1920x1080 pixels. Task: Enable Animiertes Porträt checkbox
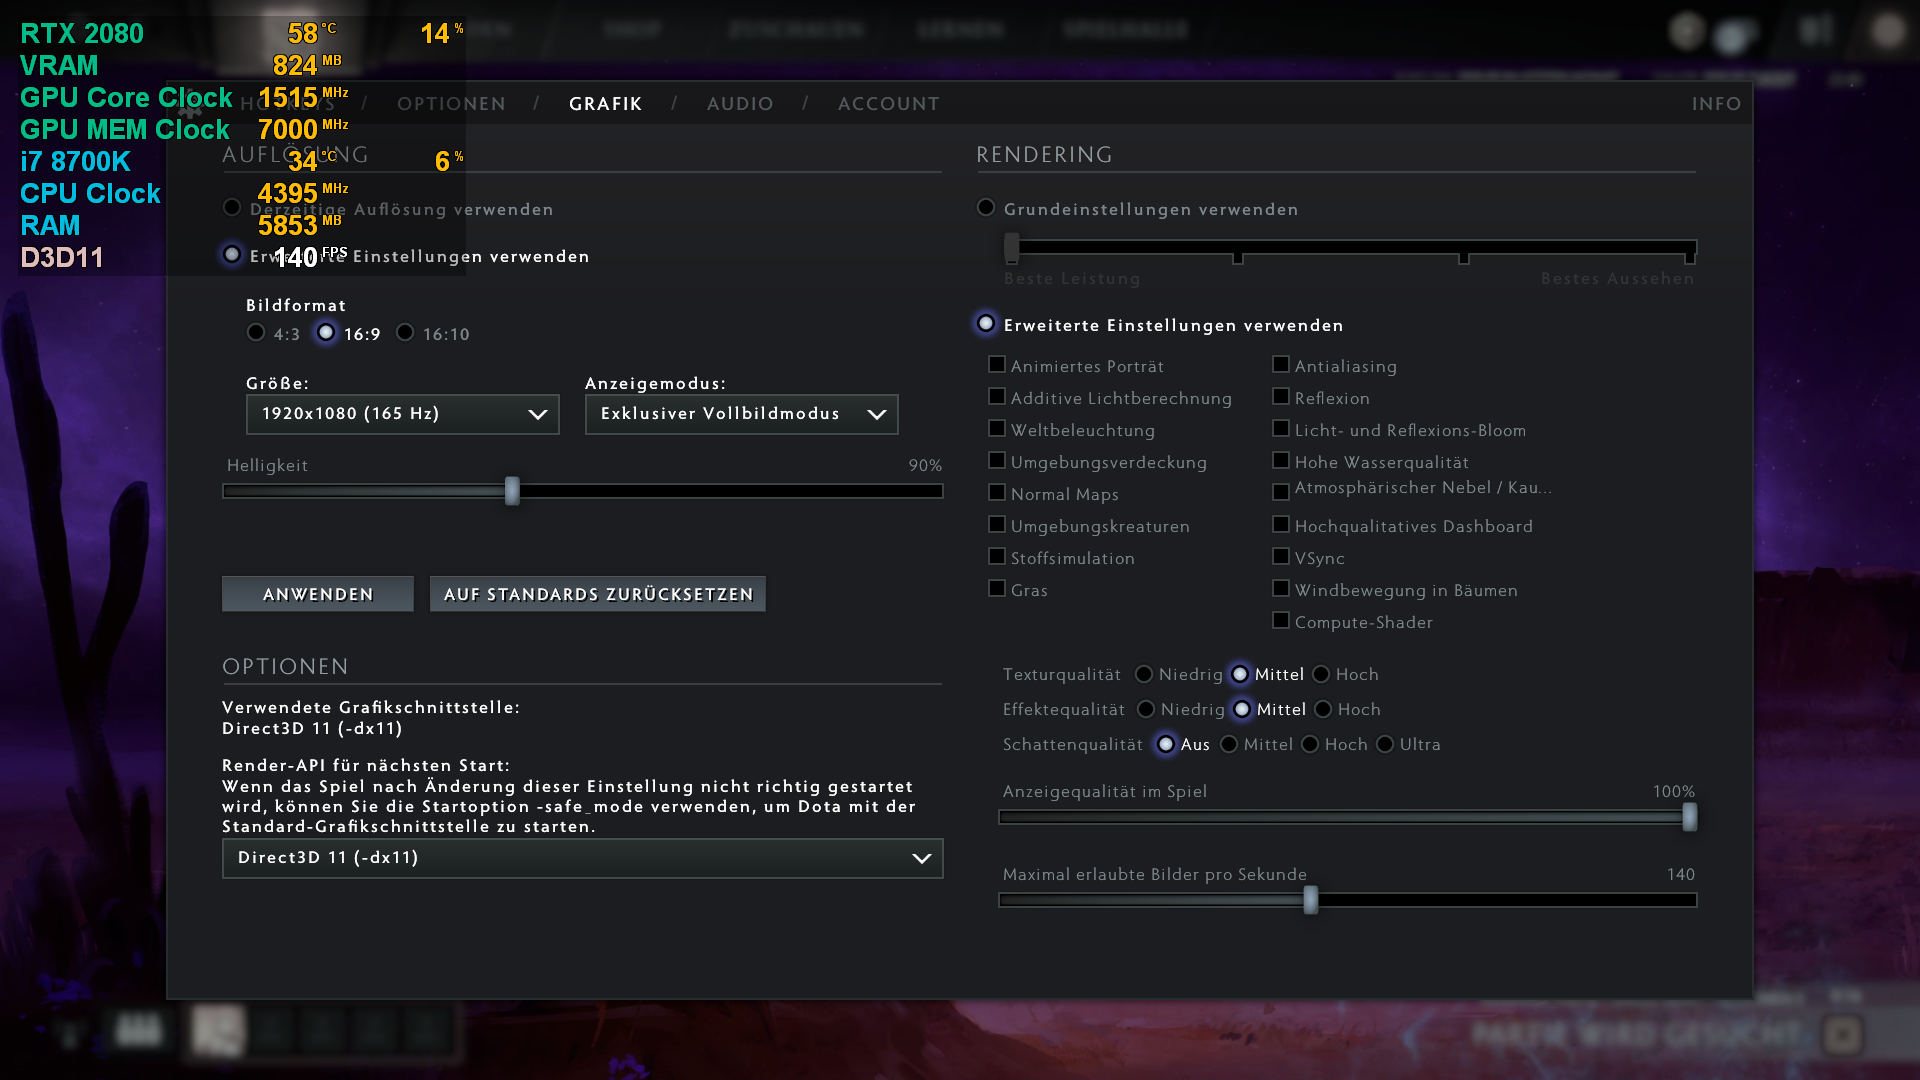pyautogui.click(x=997, y=365)
